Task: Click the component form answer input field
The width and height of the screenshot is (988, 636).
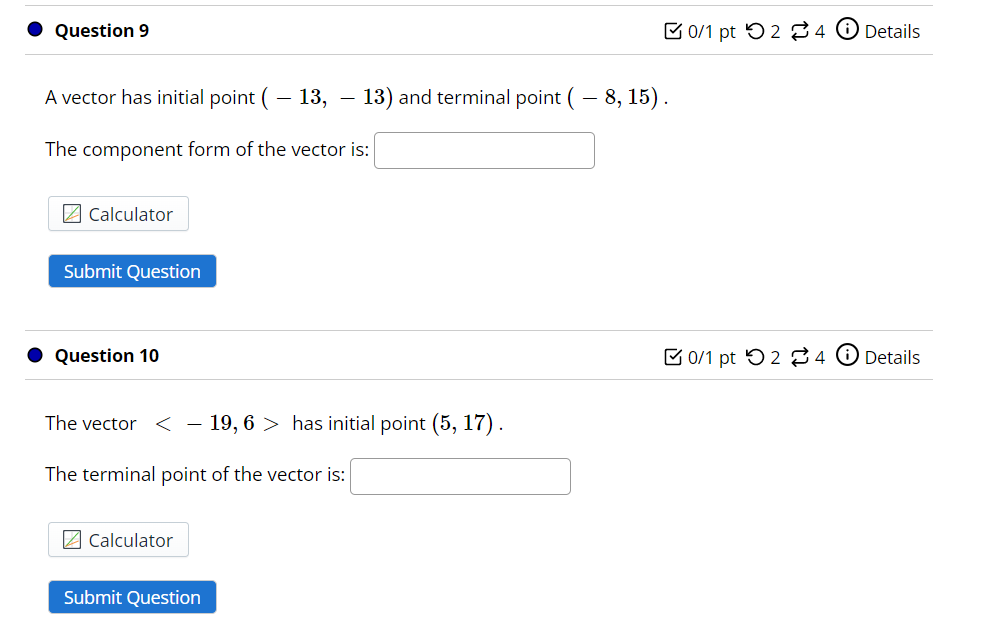Action: (x=484, y=149)
